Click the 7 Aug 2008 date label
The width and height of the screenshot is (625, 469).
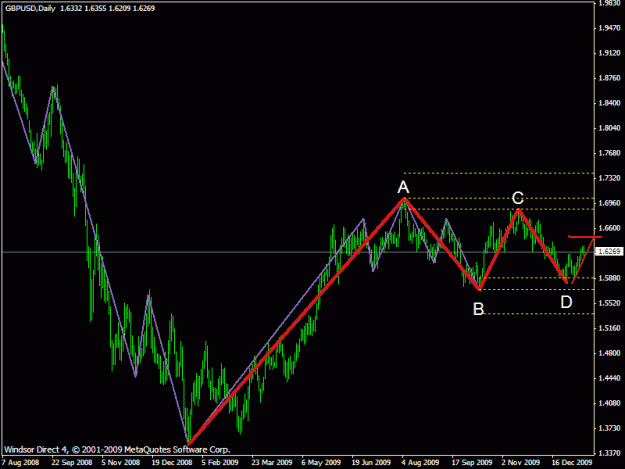tap(20, 463)
